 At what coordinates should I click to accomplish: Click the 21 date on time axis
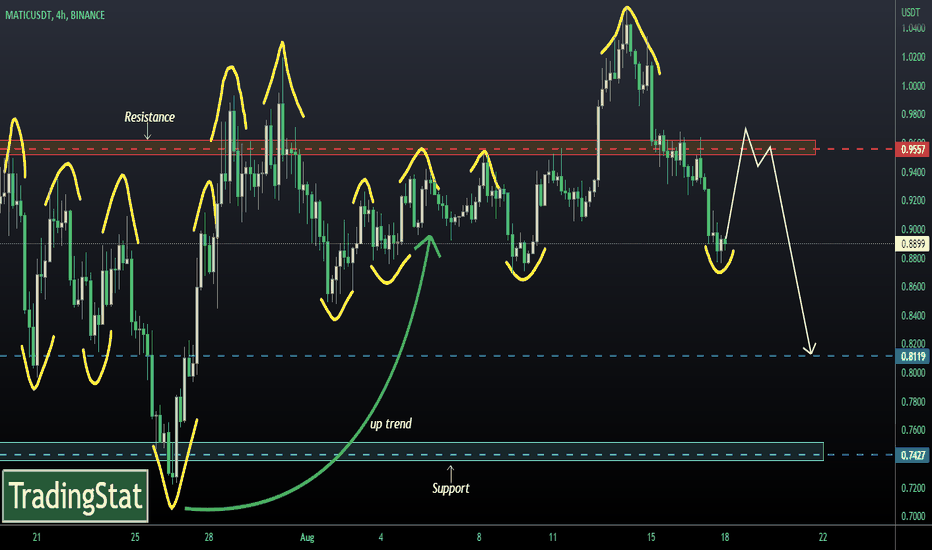(x=37, y=538)
